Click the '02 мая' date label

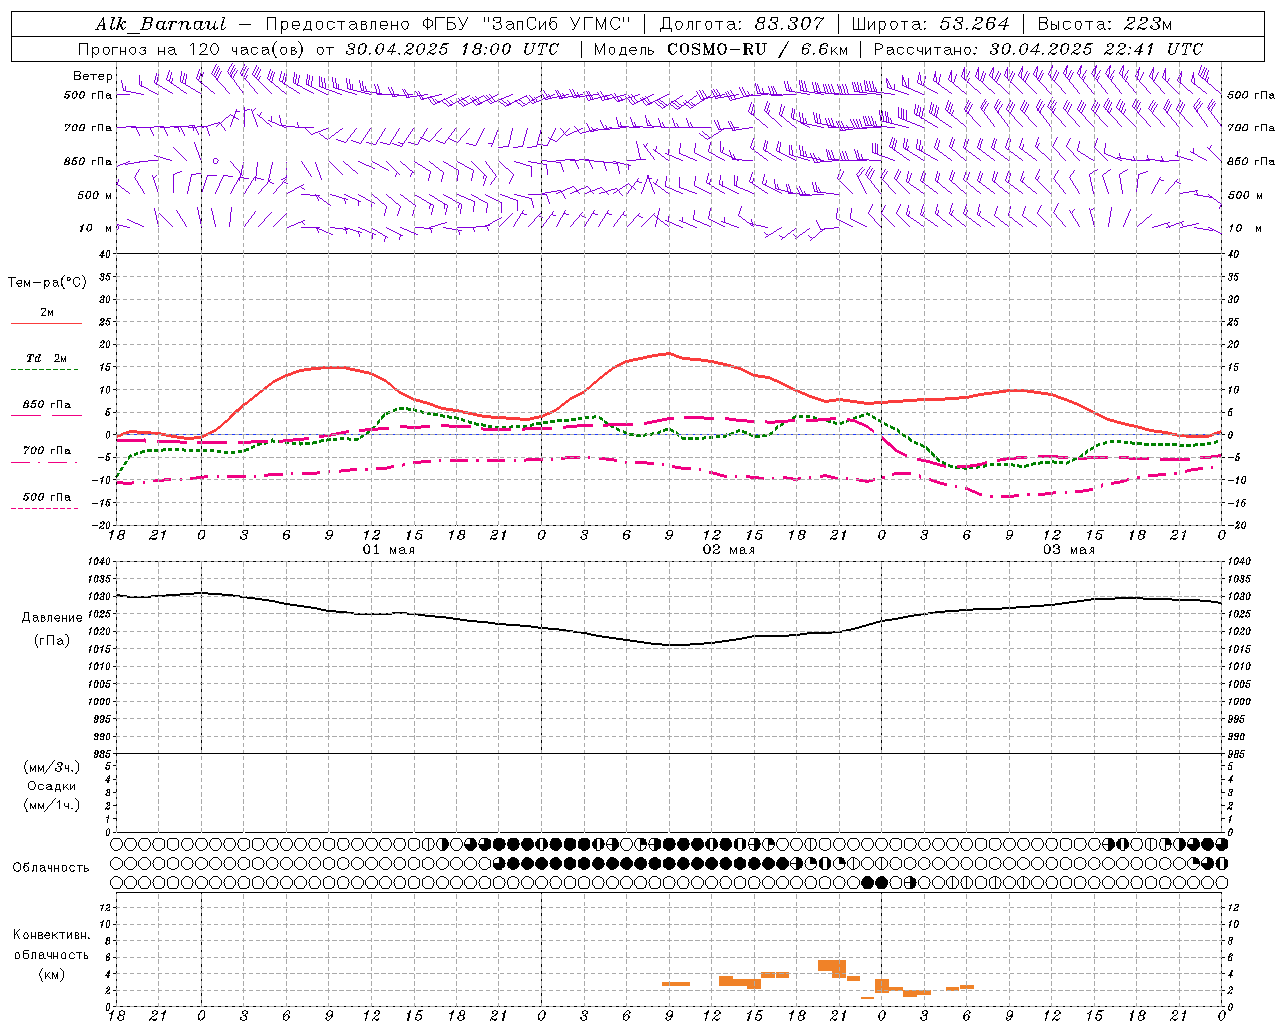[x=728, y=550]
